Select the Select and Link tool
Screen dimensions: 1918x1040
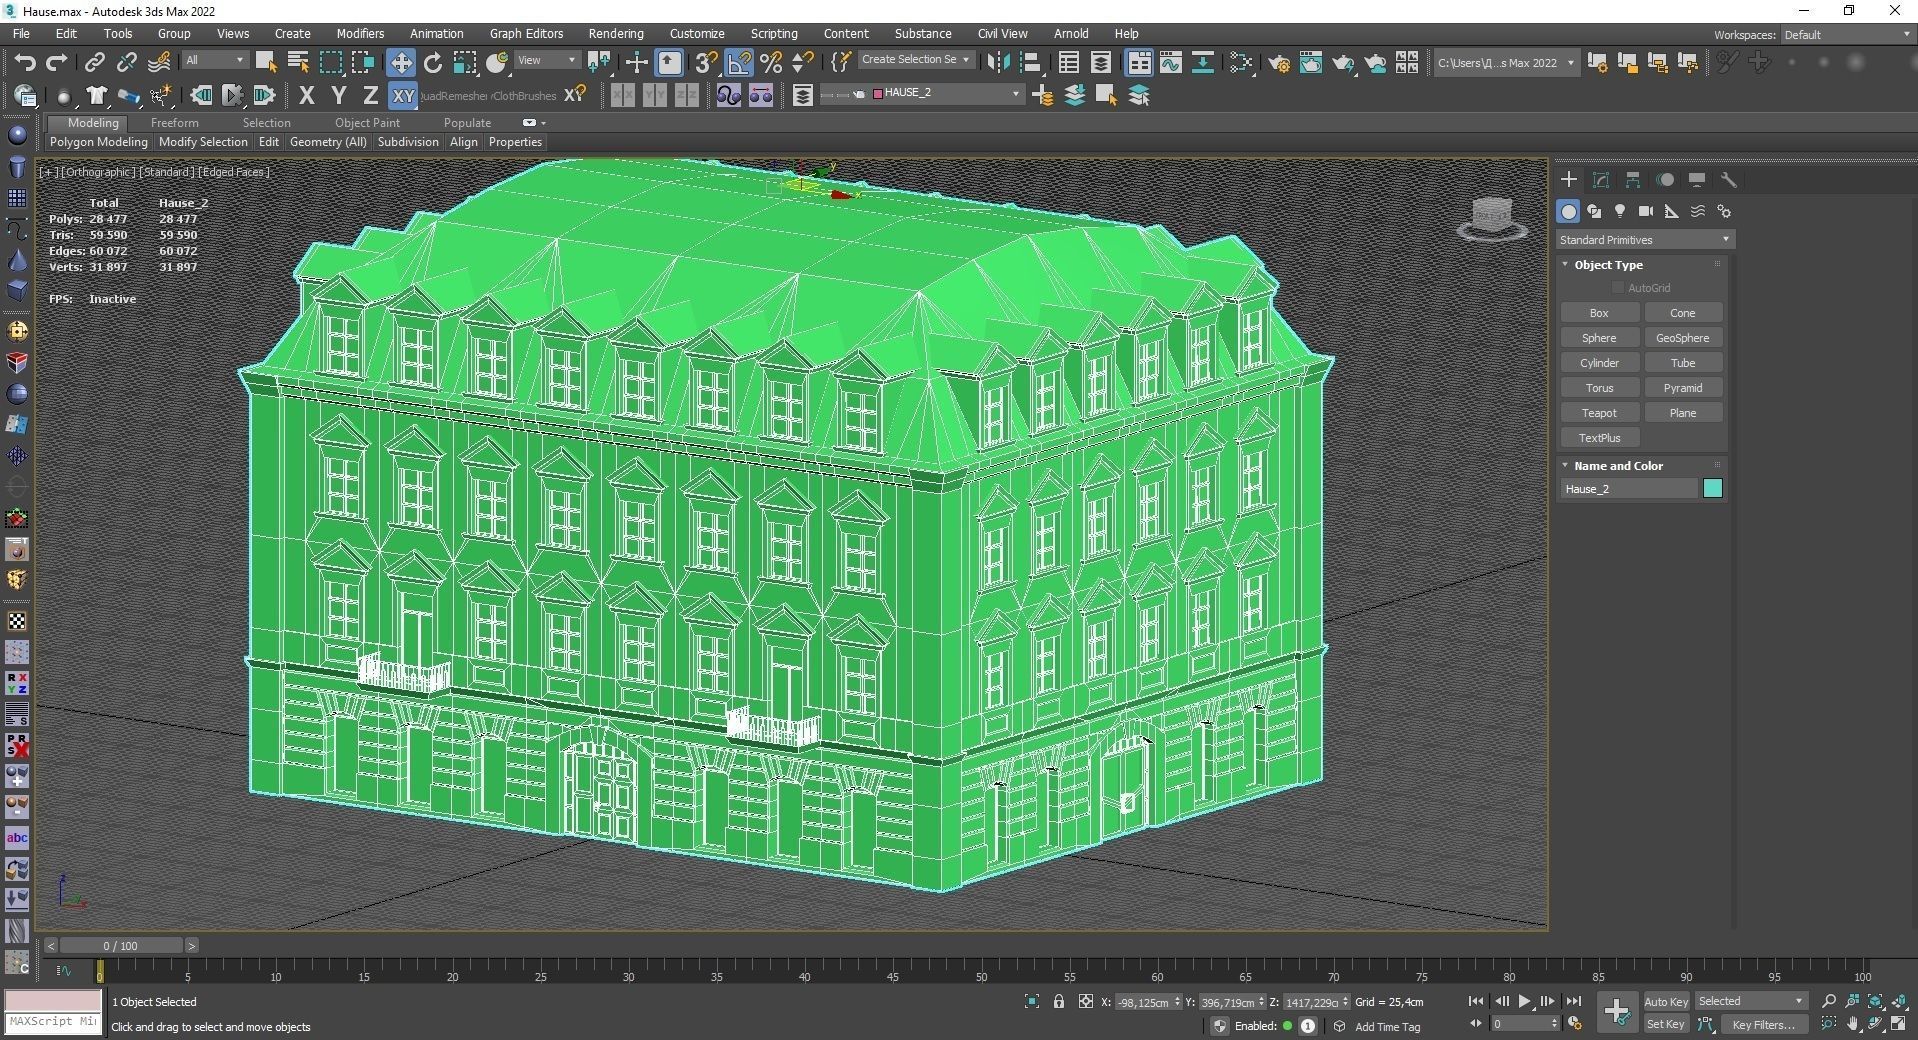(94, 62)
